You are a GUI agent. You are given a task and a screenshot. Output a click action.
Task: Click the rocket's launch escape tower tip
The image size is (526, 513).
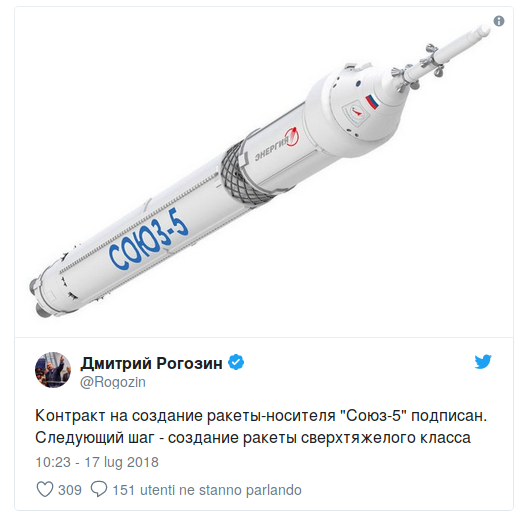482,31
